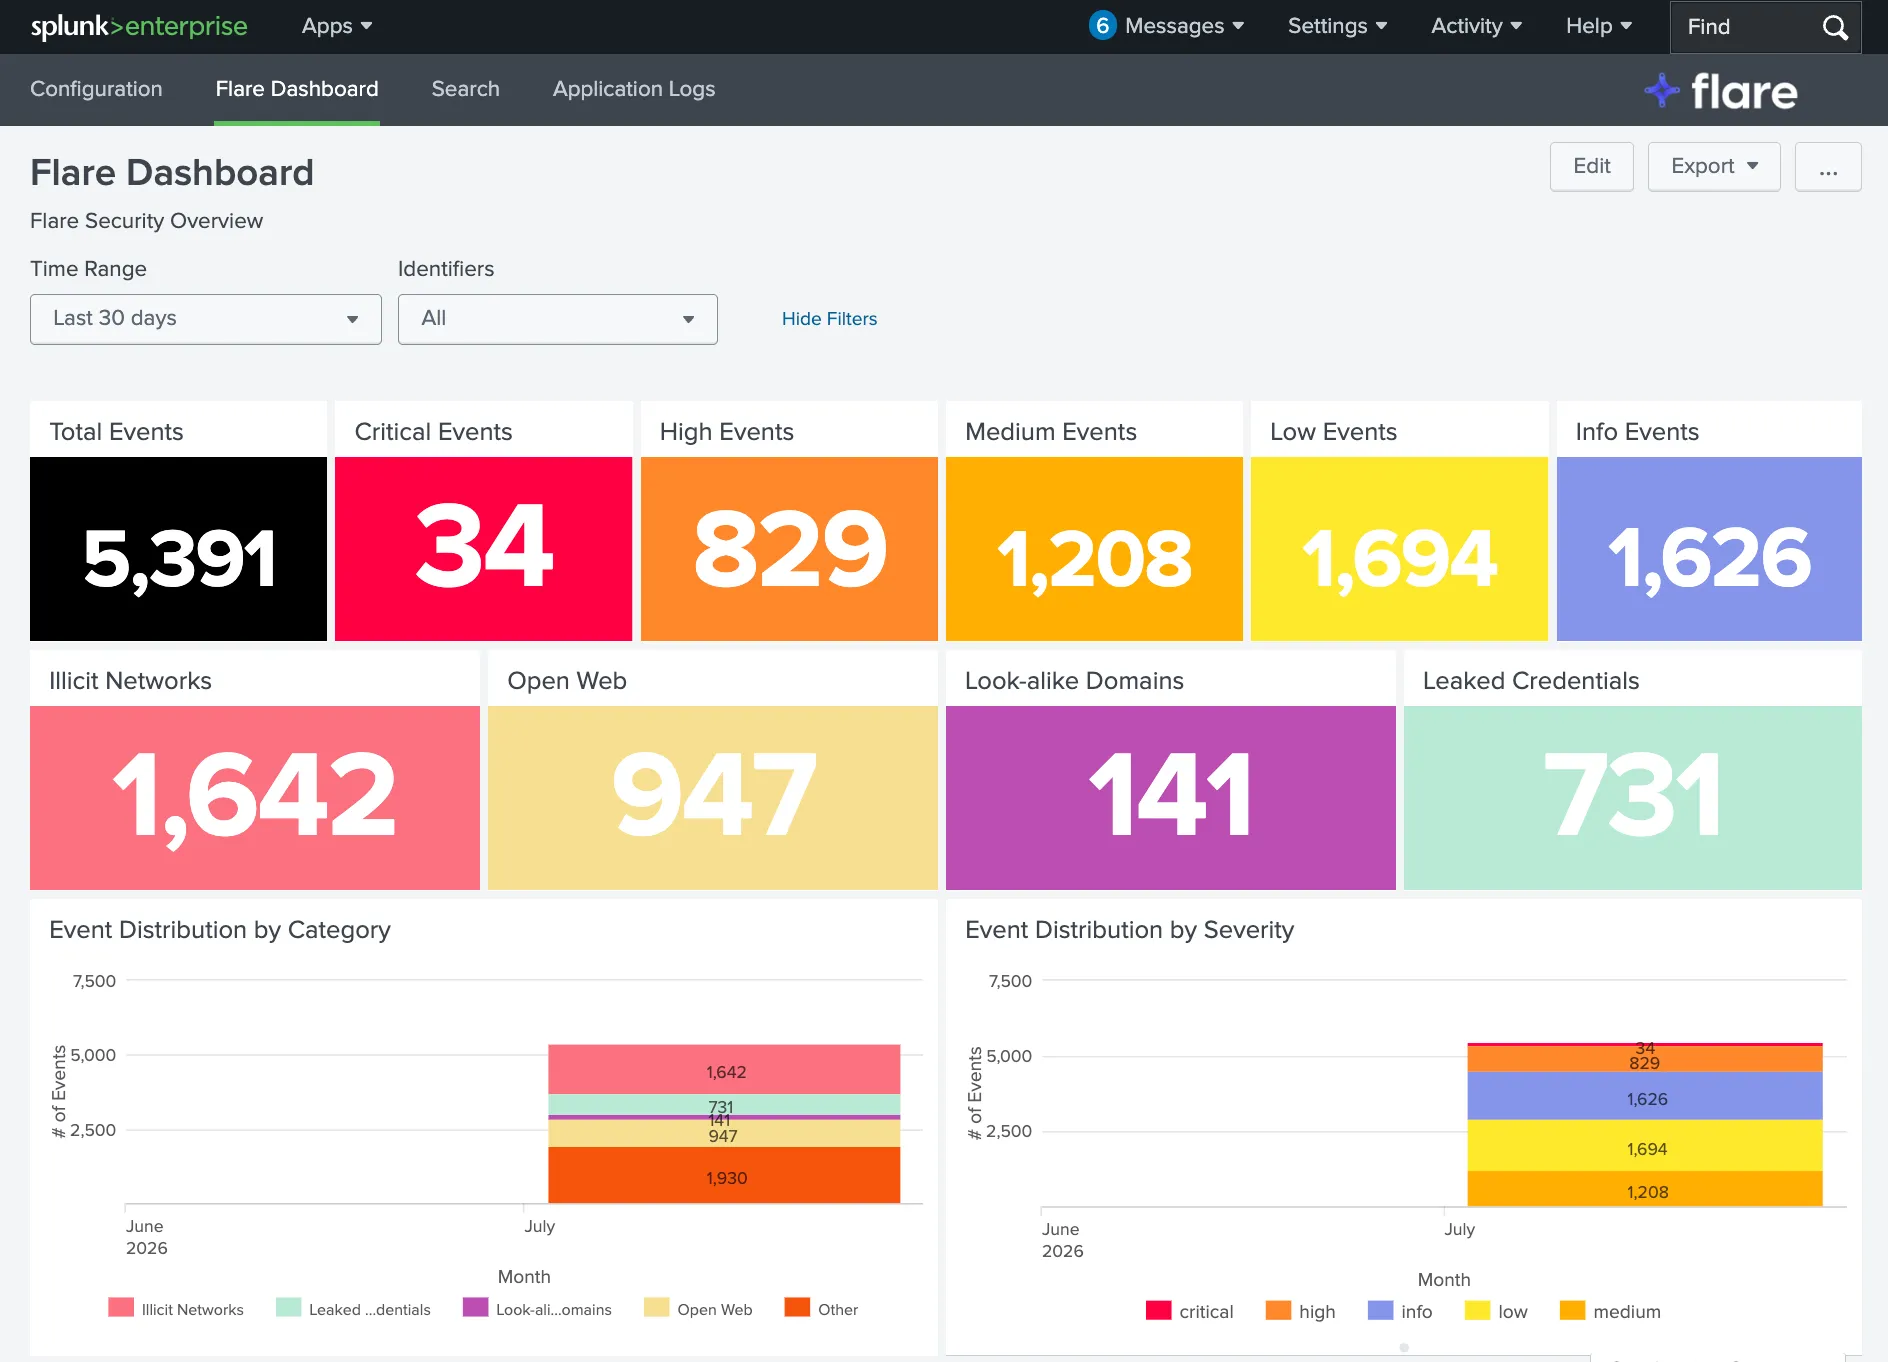Open the Messages dropdown

[1185, 26]
